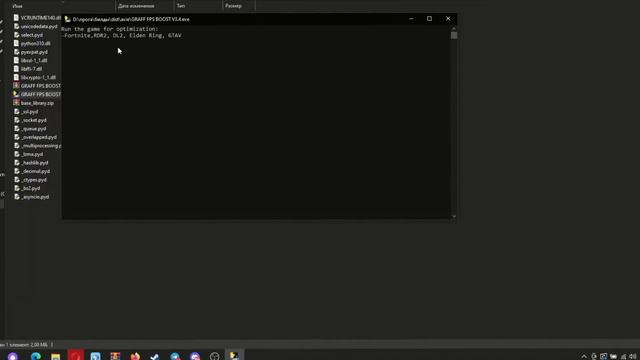Click the base_library.zip archive icon
The width and height of the screenshot is (640, 360).
click(16, 103)
